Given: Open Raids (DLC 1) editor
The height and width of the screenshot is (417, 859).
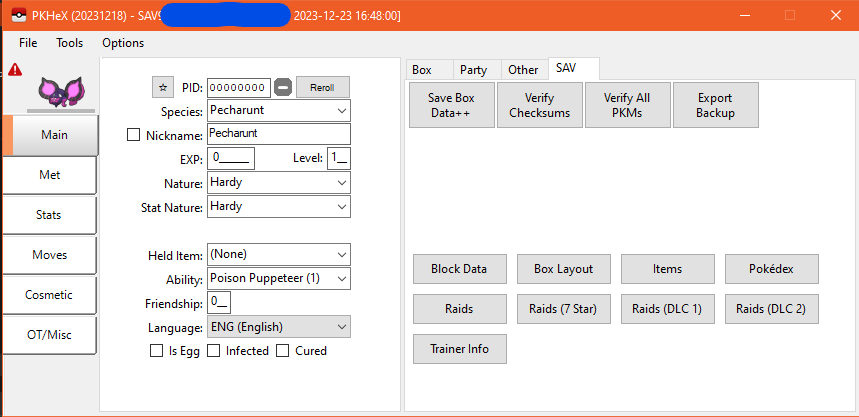Looking at the screenshot, I should pos(668,309).
